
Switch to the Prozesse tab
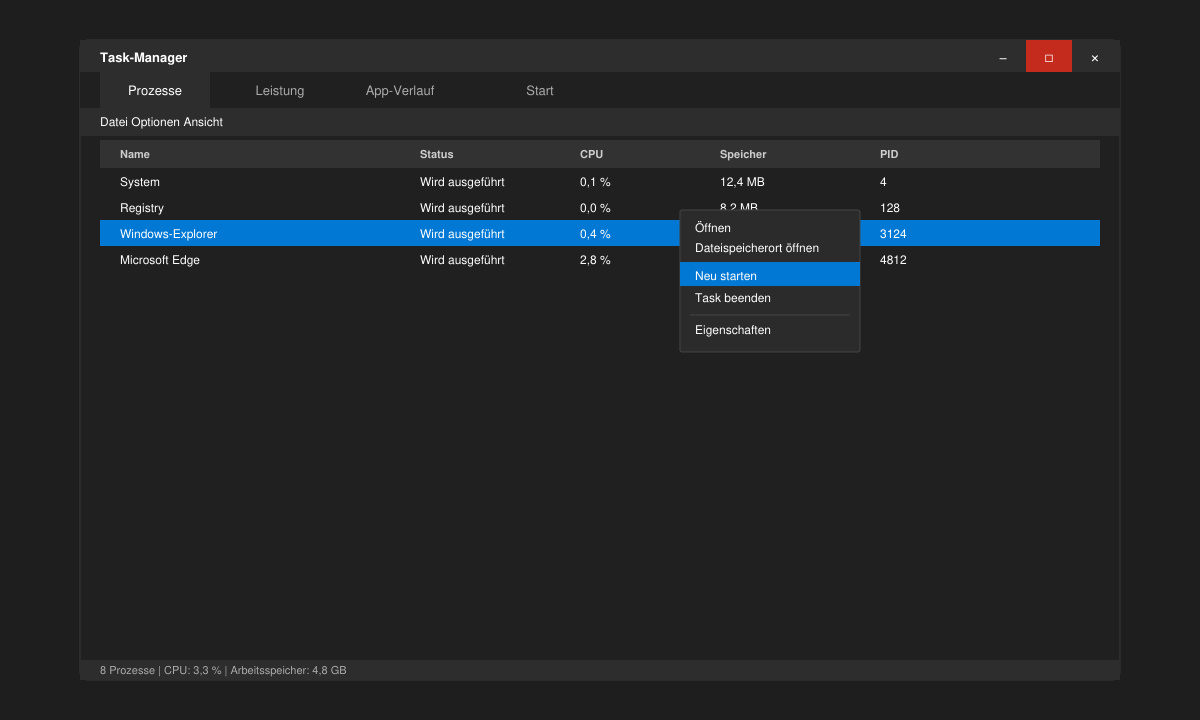pyautogui.click(x=155, y=90)
